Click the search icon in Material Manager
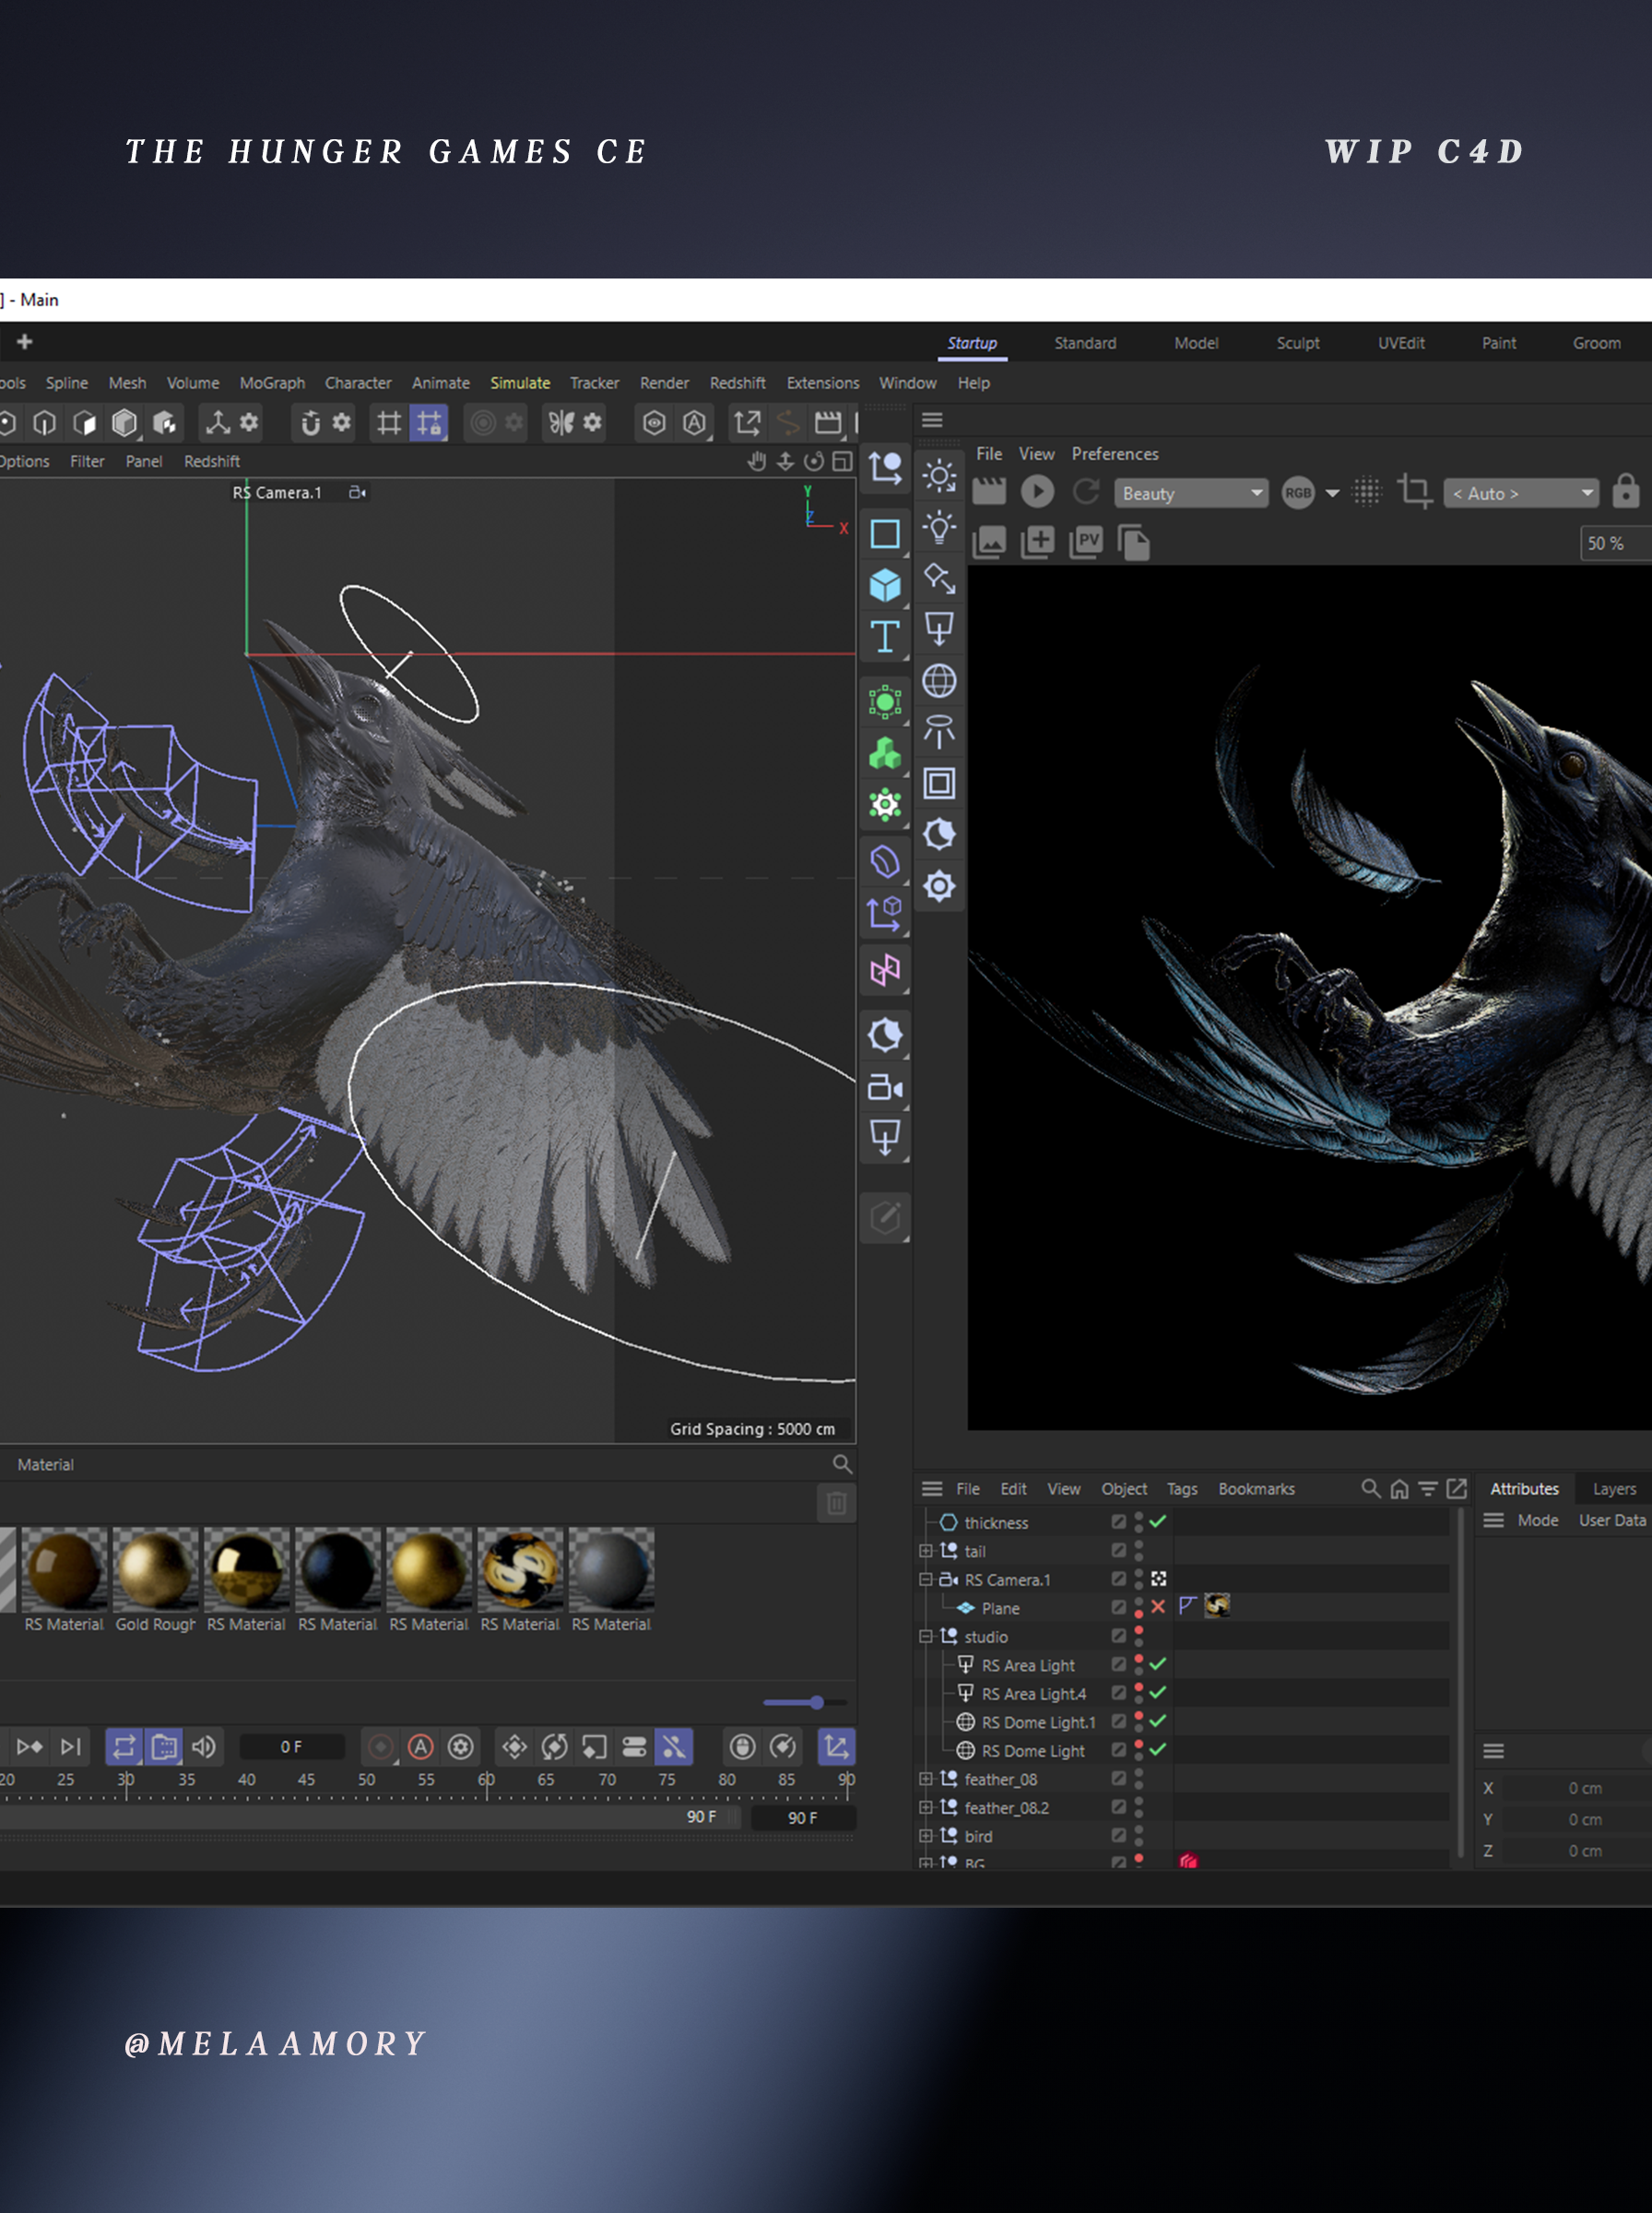The width and height of the screenshot is (1652, 2213). 842,1464
